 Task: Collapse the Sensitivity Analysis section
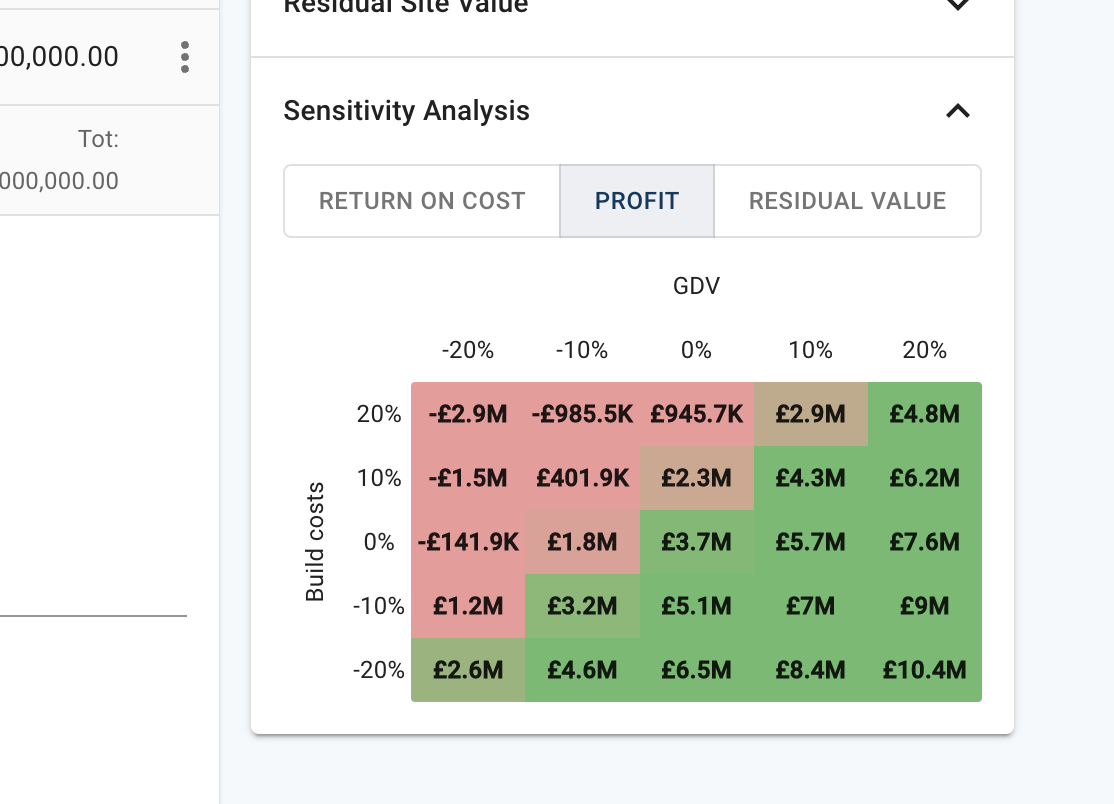(x=957, y=111)
